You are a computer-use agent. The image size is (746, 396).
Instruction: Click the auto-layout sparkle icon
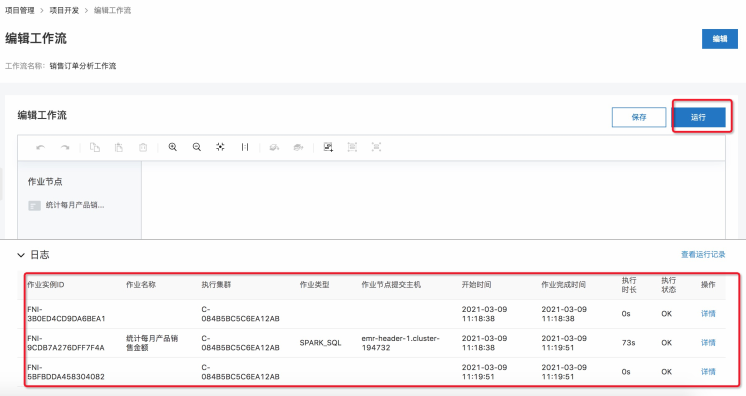point(220,147)
